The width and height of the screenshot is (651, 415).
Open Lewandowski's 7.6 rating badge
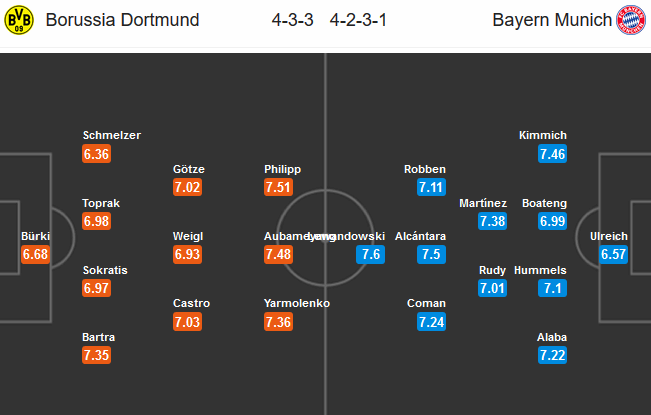370,254
